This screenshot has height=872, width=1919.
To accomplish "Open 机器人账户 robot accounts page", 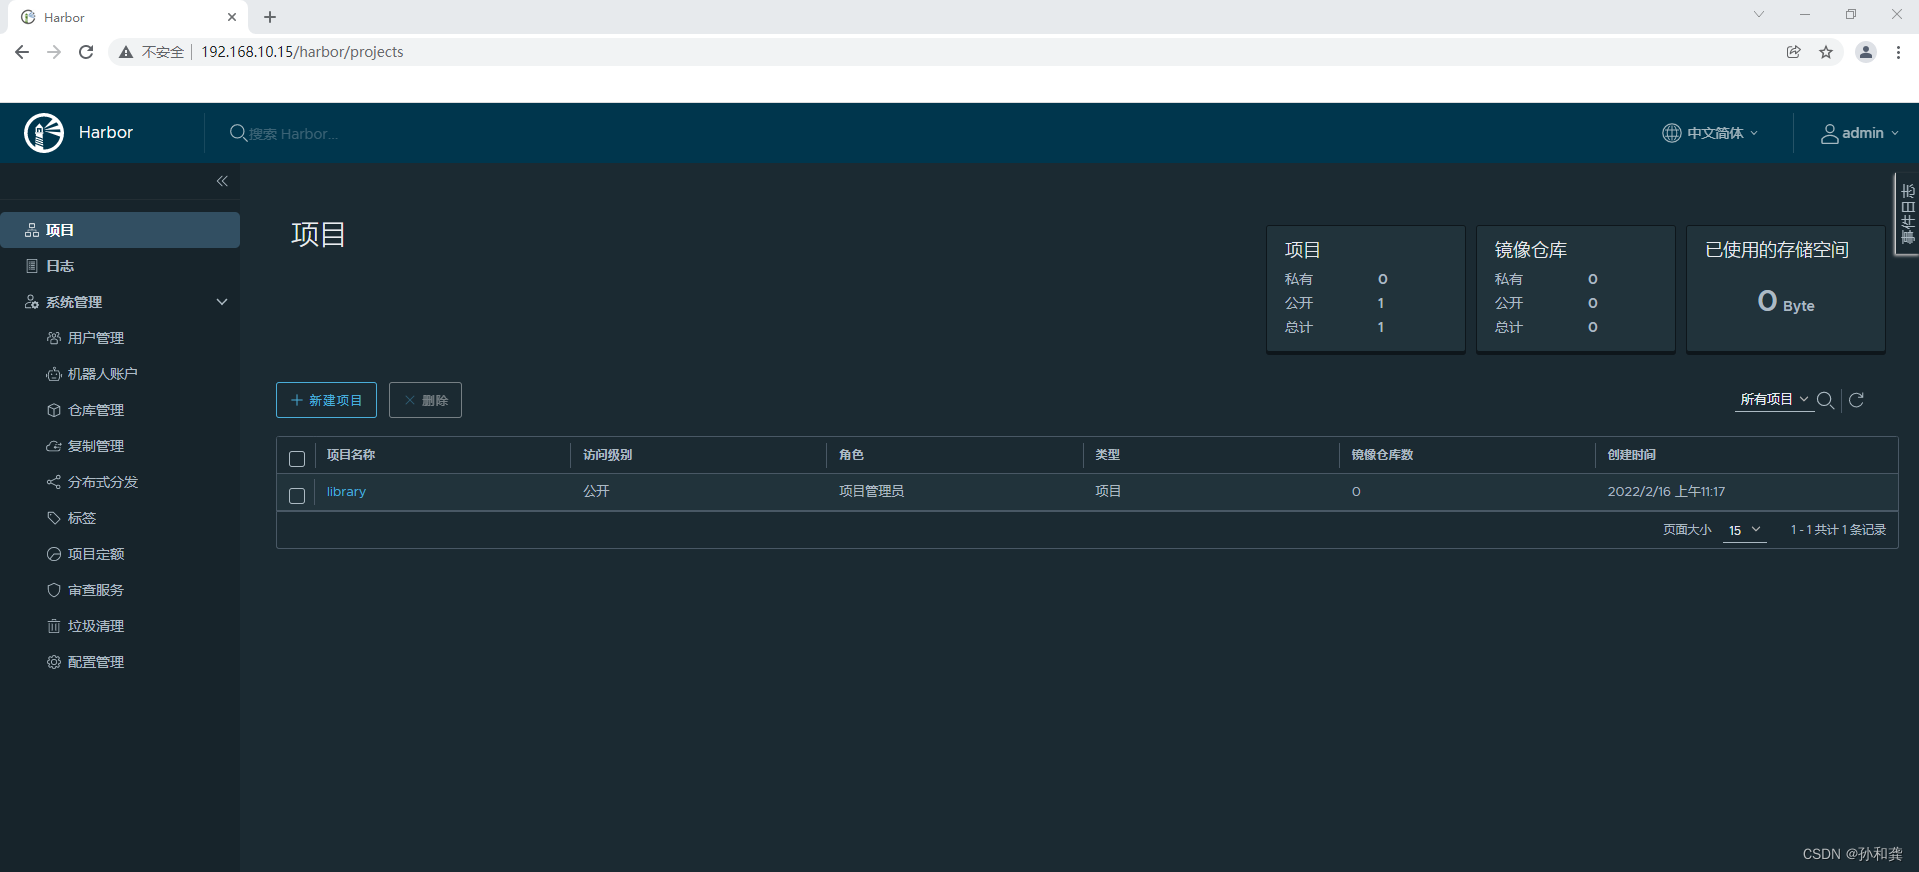I will (92, 374).
